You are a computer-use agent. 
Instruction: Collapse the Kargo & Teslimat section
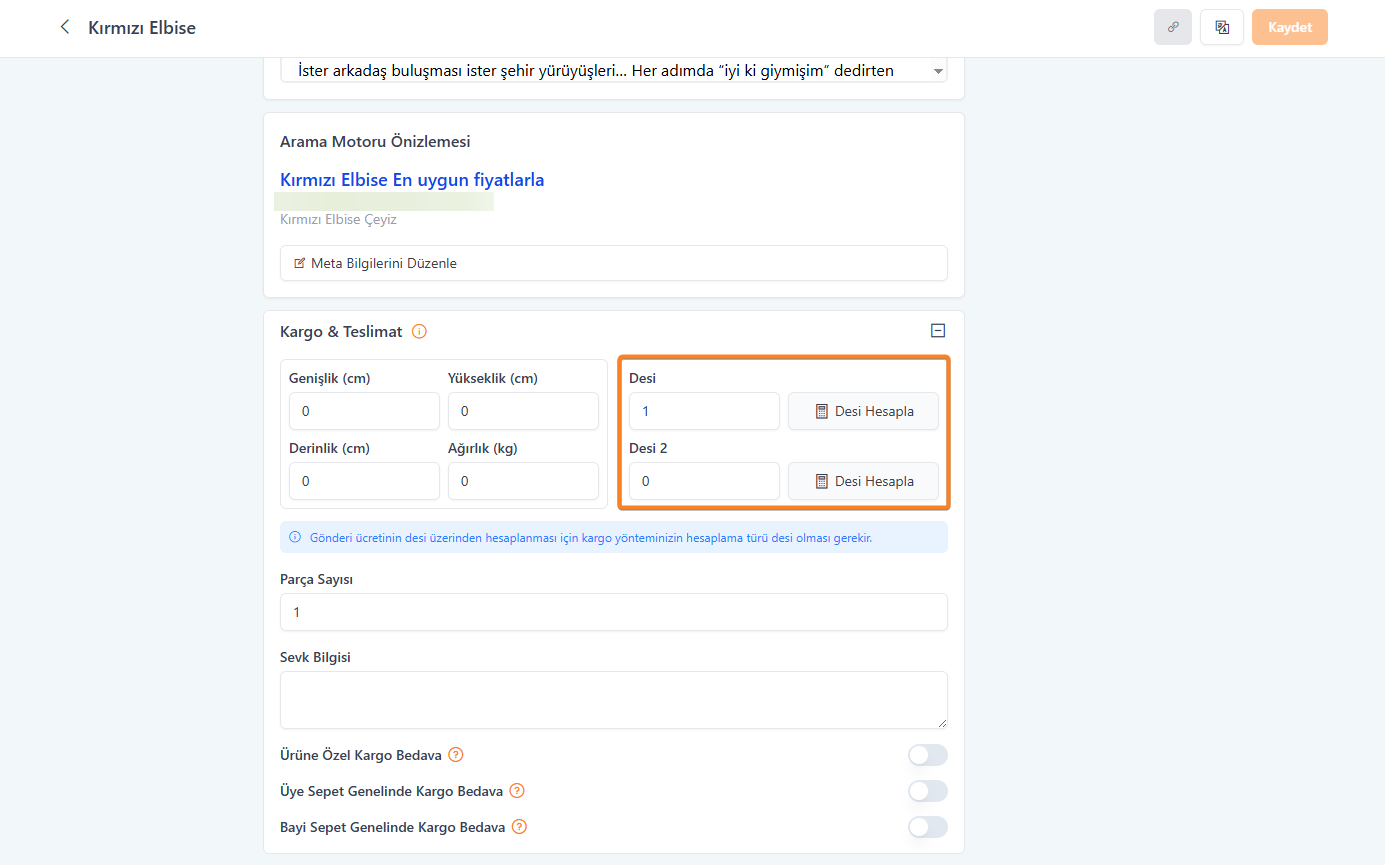coord(938,331)
